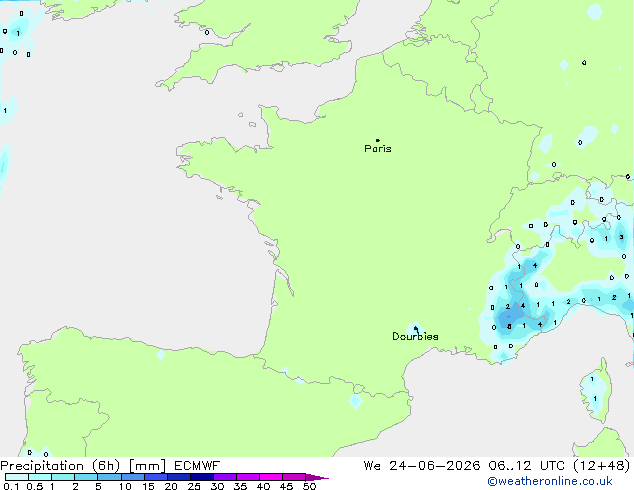Select the 35–40 mm legend swatch
634x490 pixels.
(x=247, y=477)
